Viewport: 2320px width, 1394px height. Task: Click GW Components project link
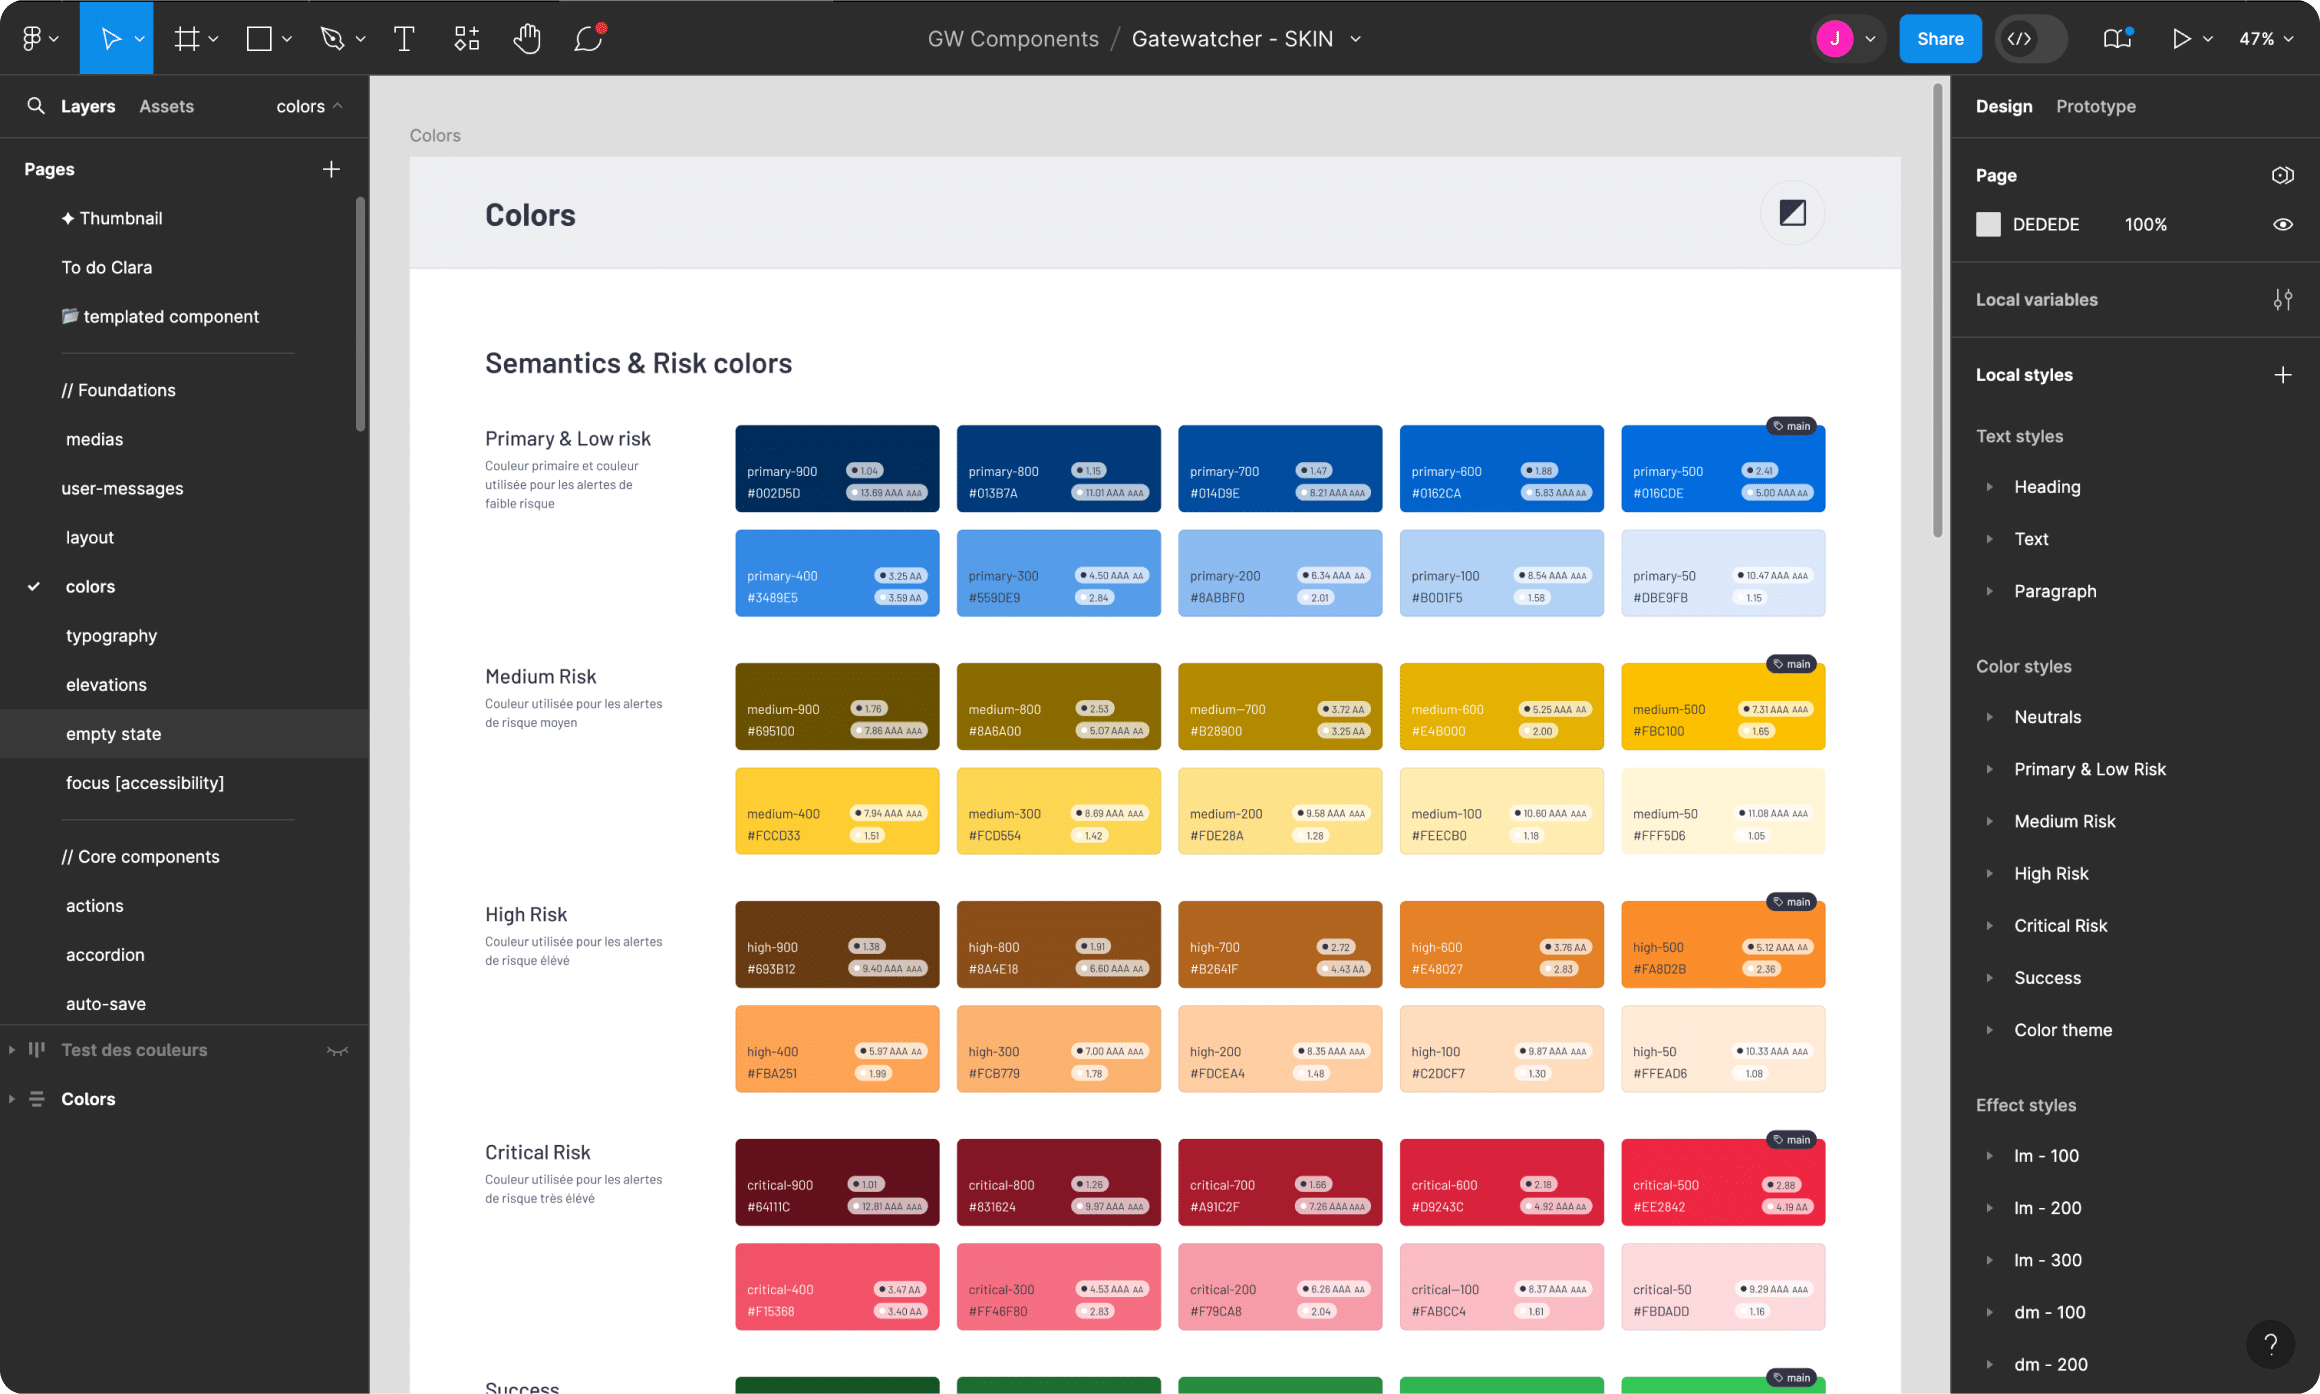click(1013, 39)
